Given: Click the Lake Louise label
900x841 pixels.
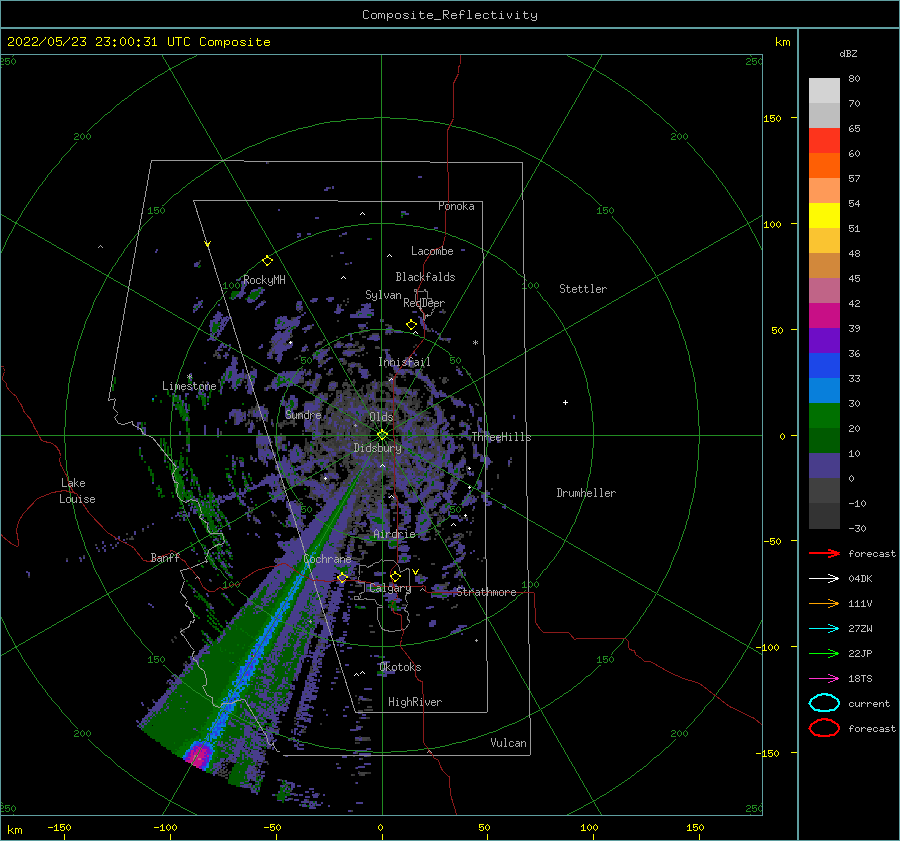Looking at the screenshot, I should point(77,491).
